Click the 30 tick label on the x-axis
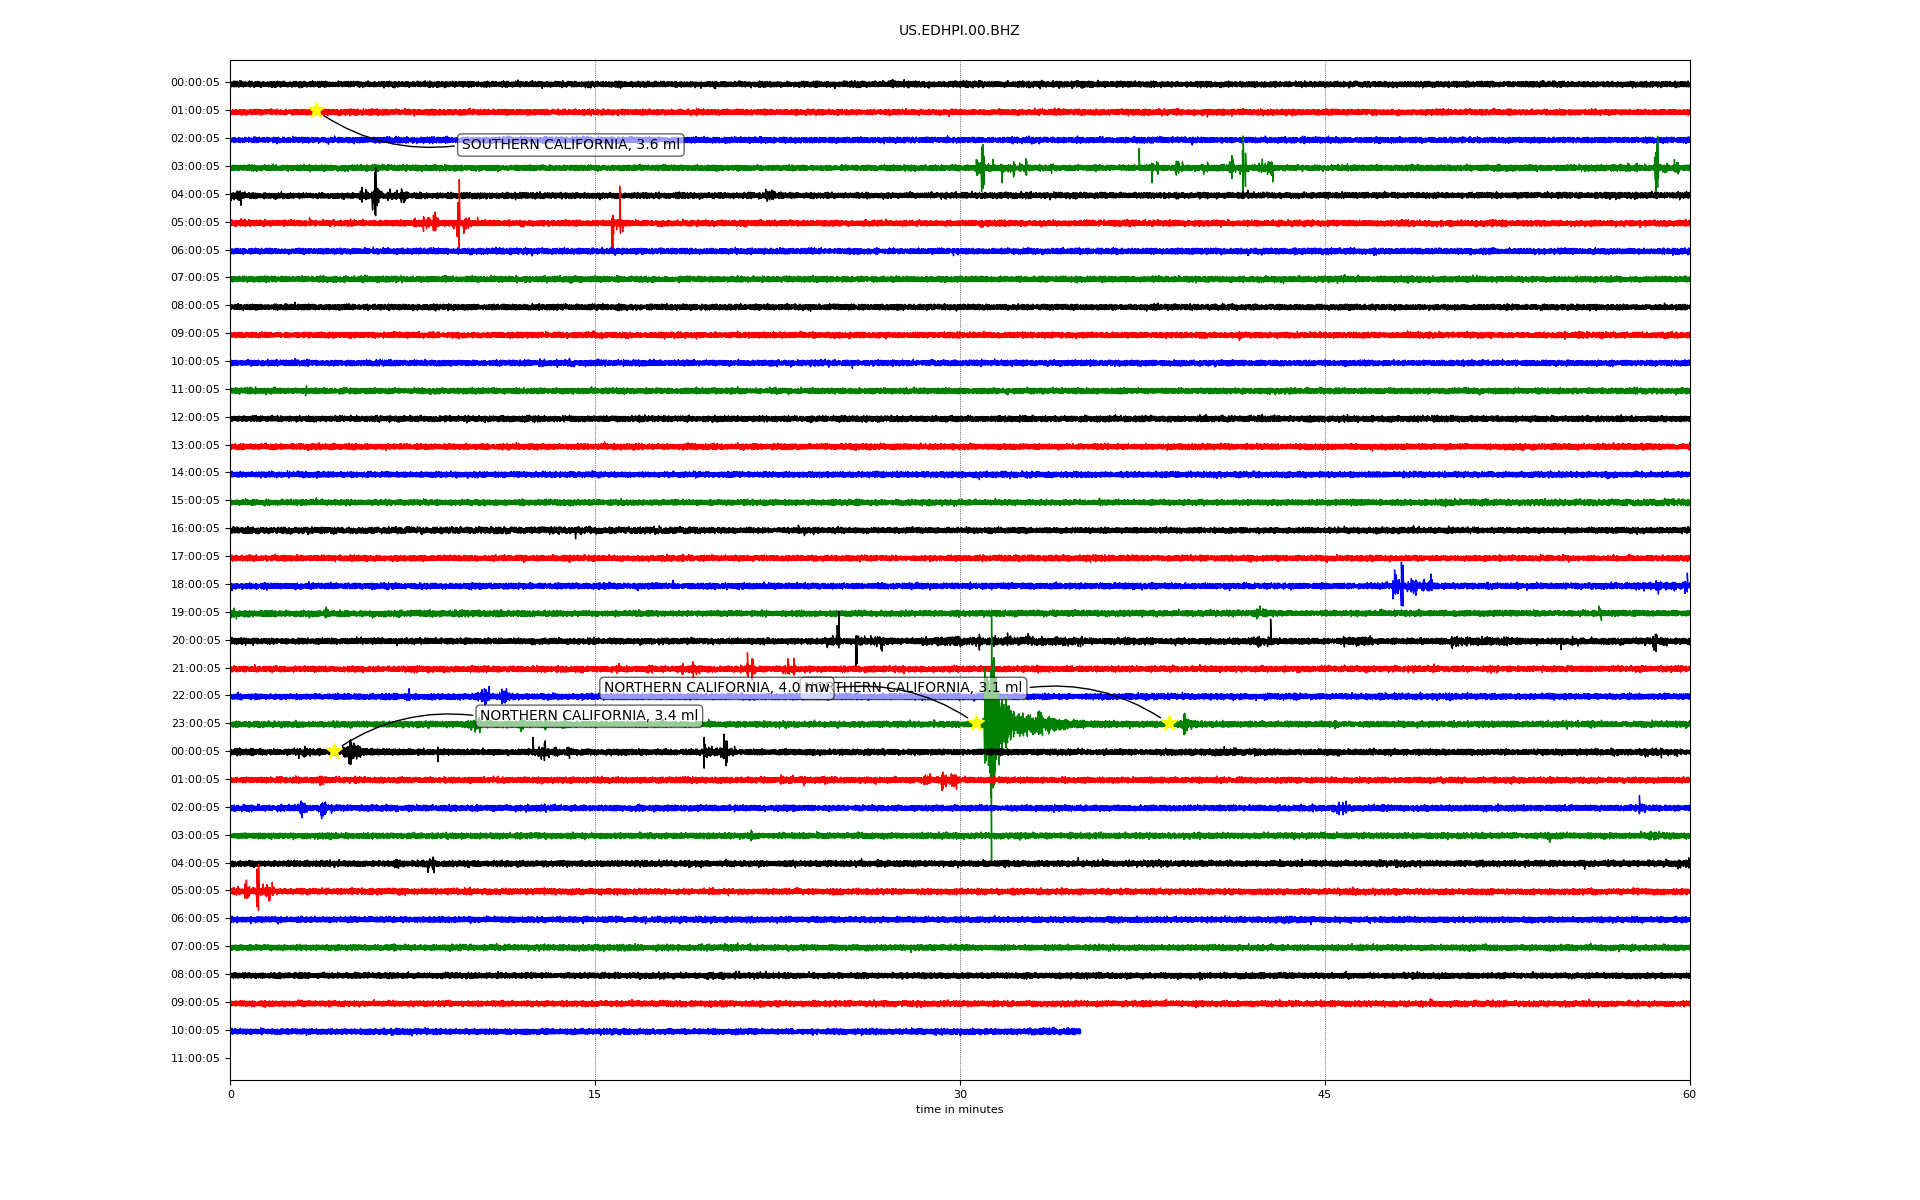The height and width of the screenshot is (1200, 1920). click(x=960, y=1094)
